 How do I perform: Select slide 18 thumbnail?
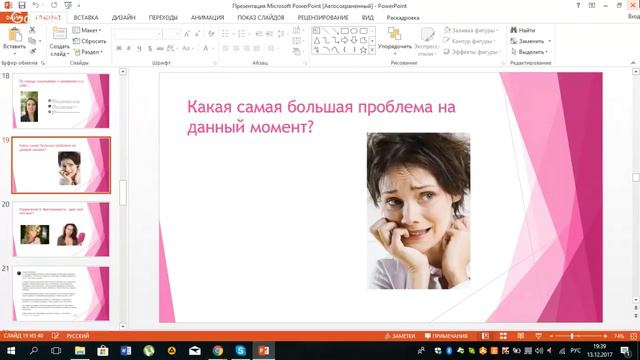pyautogui.click(x=61, y=101)
